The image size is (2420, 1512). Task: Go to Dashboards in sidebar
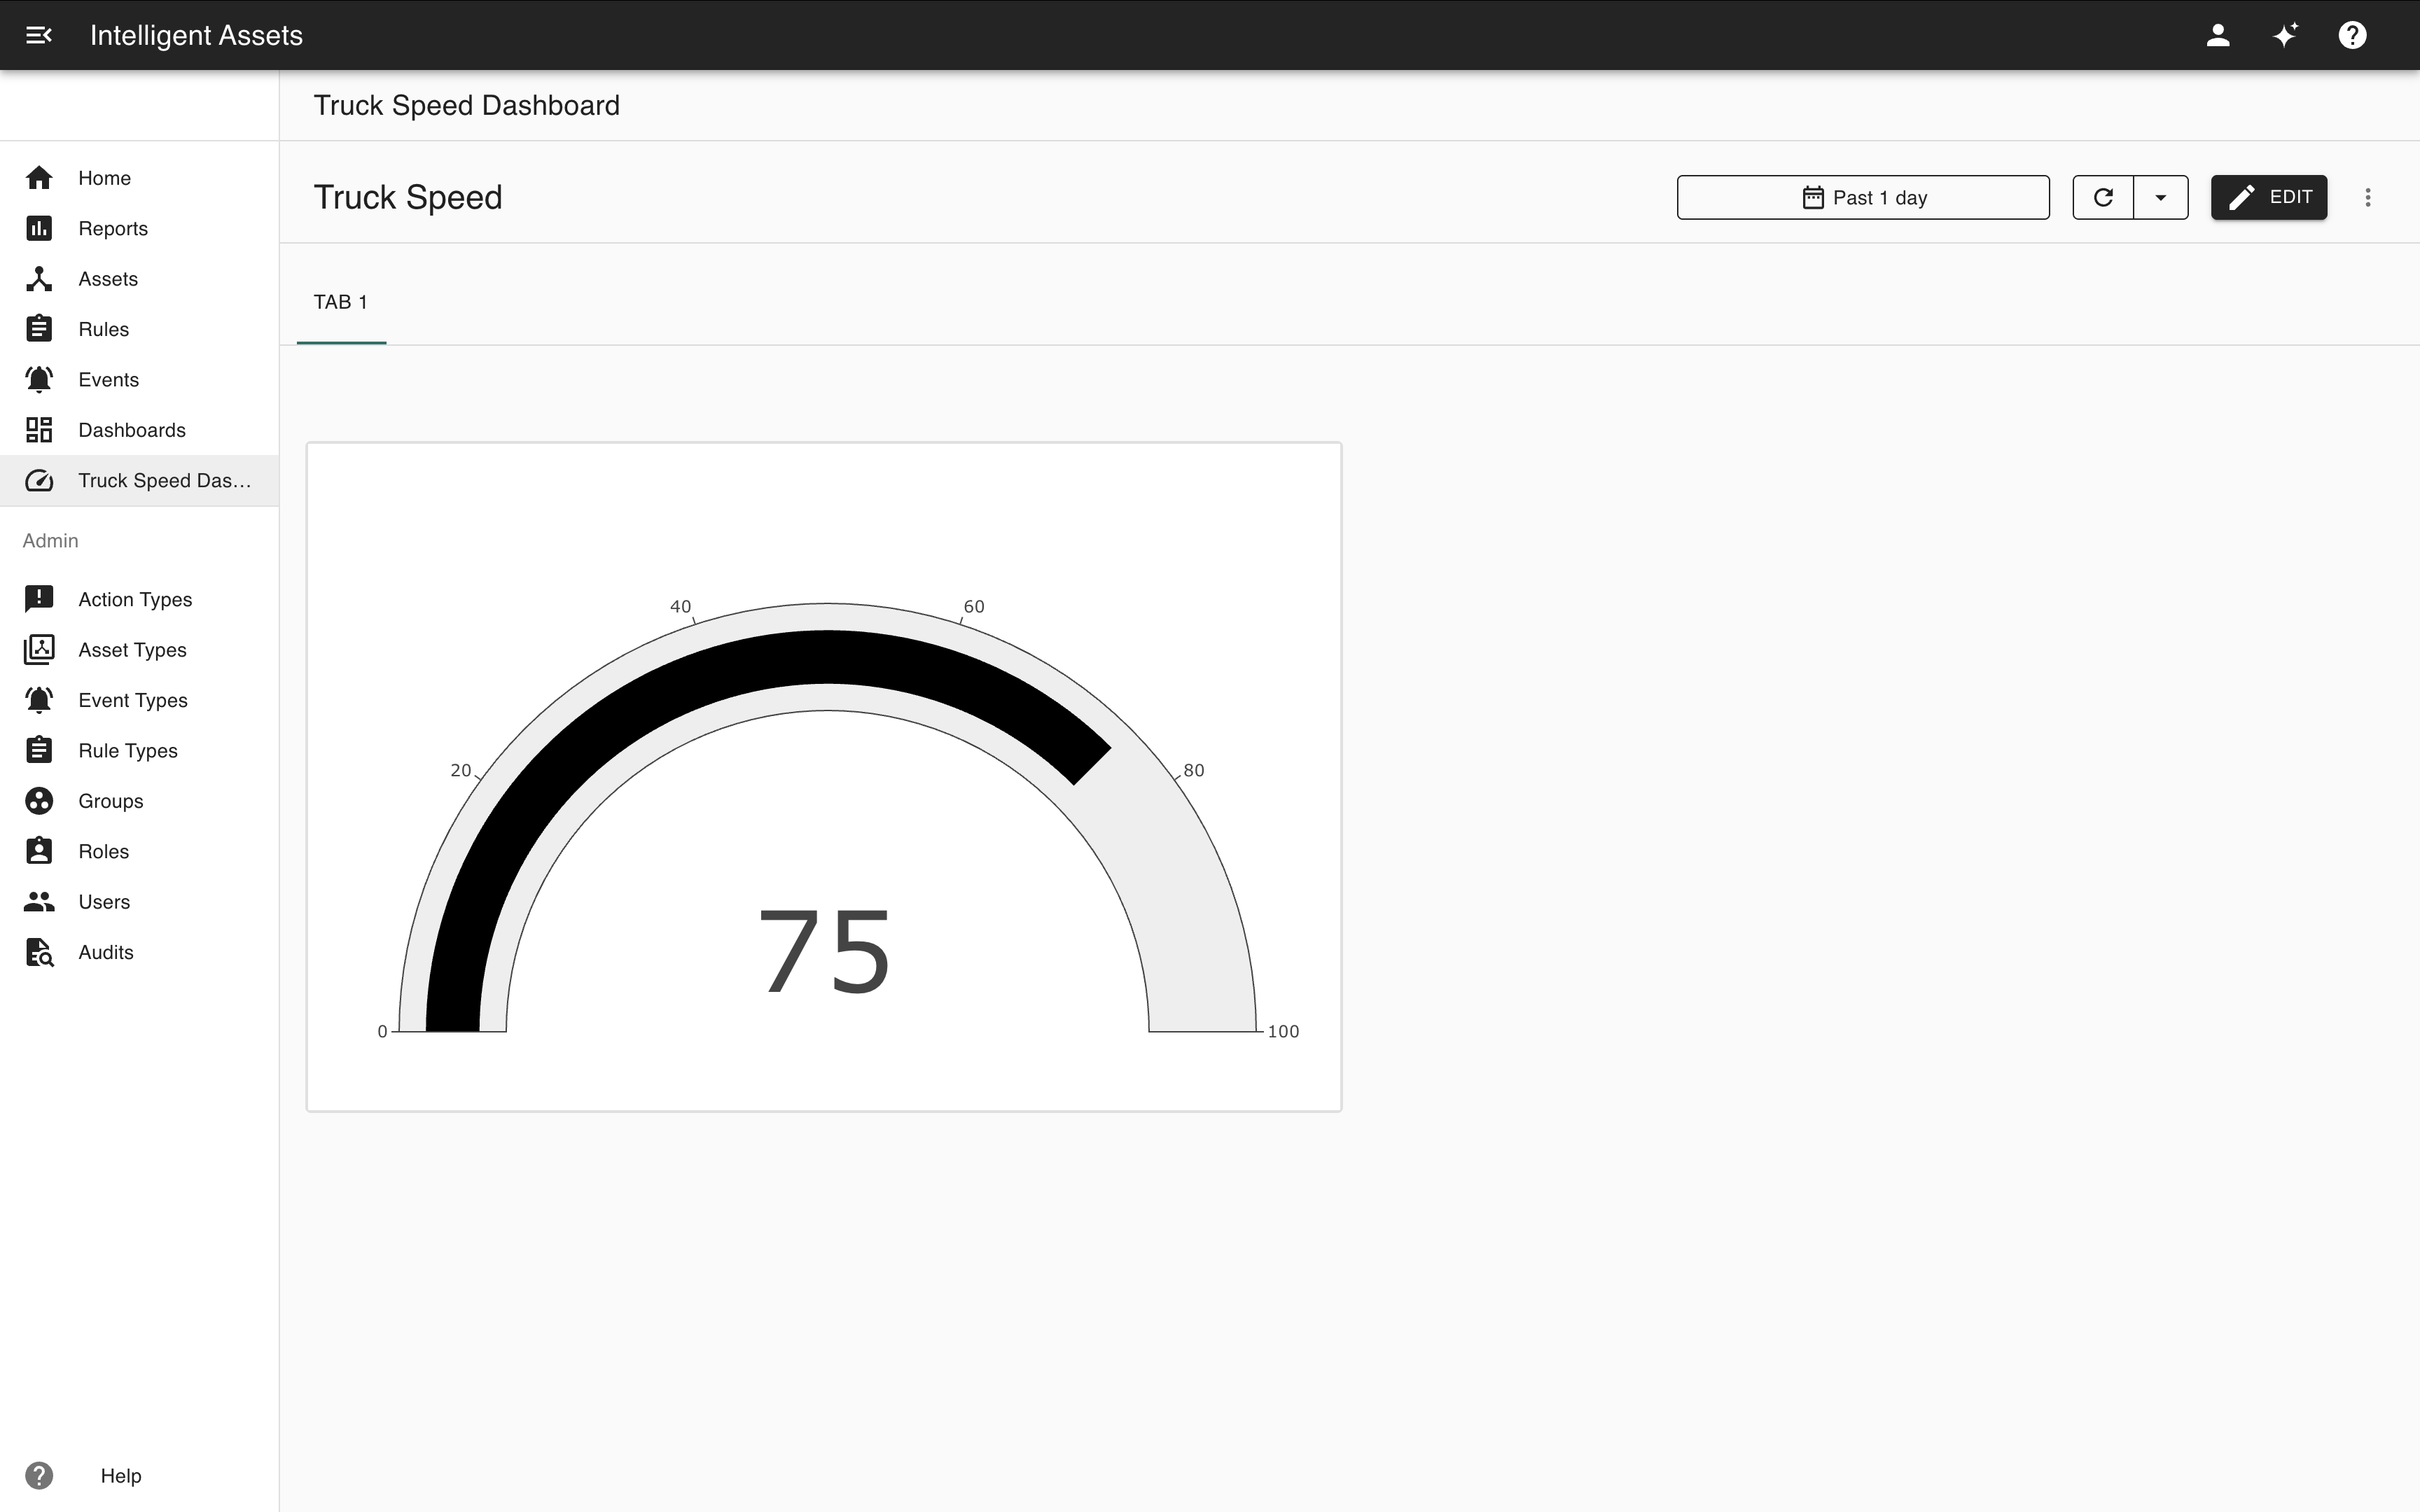tap(132, 430)
